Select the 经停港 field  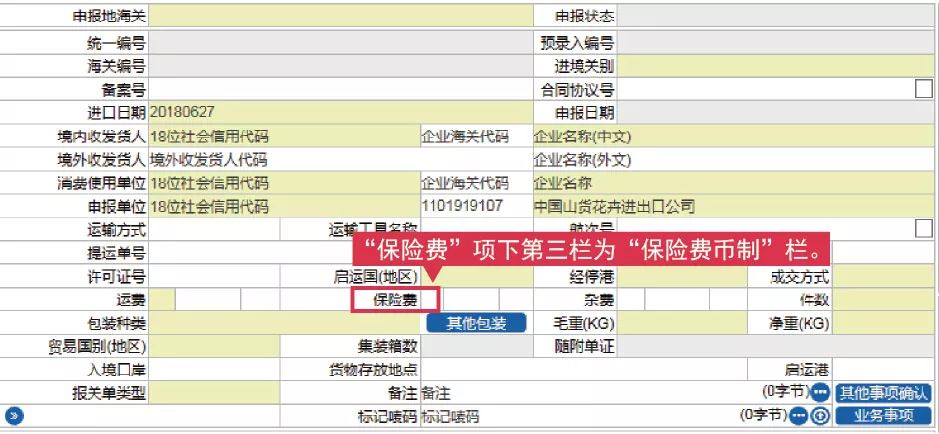point(681,277)
